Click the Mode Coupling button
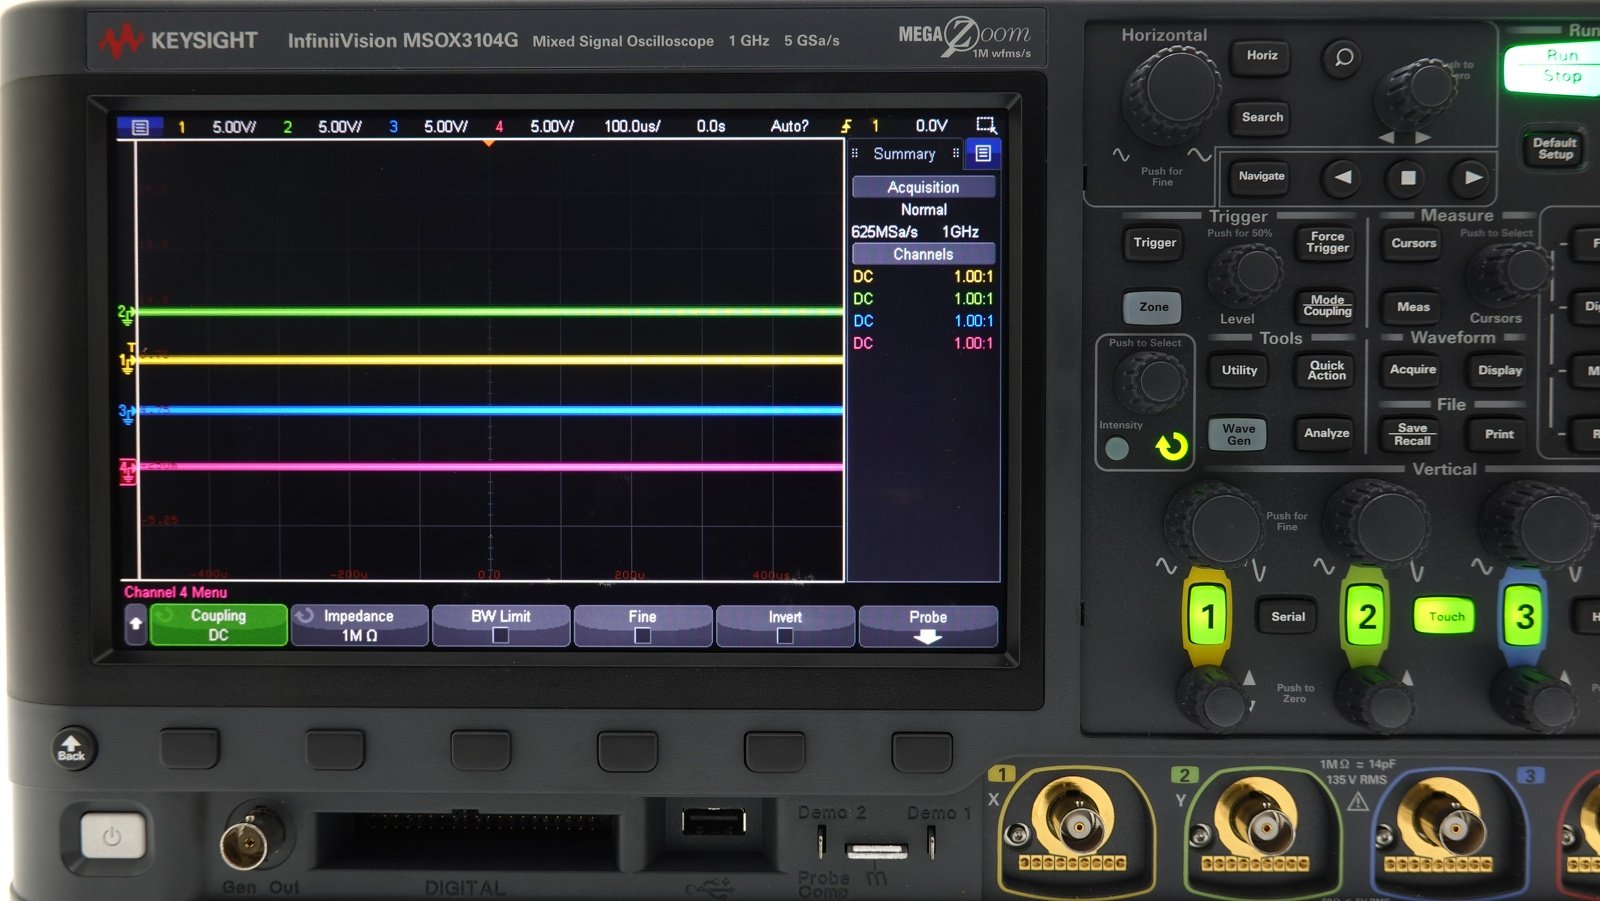This screenshot has height=901, width=1600. point(1327,306)
